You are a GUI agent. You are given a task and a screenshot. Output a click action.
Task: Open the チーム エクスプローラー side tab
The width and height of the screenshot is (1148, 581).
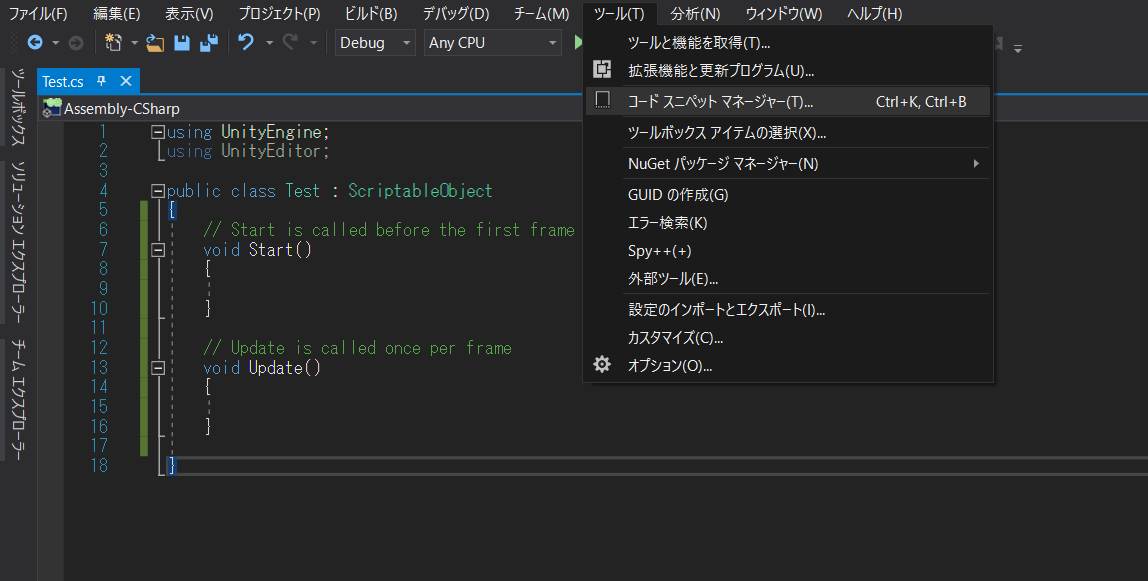pos(18,400)
